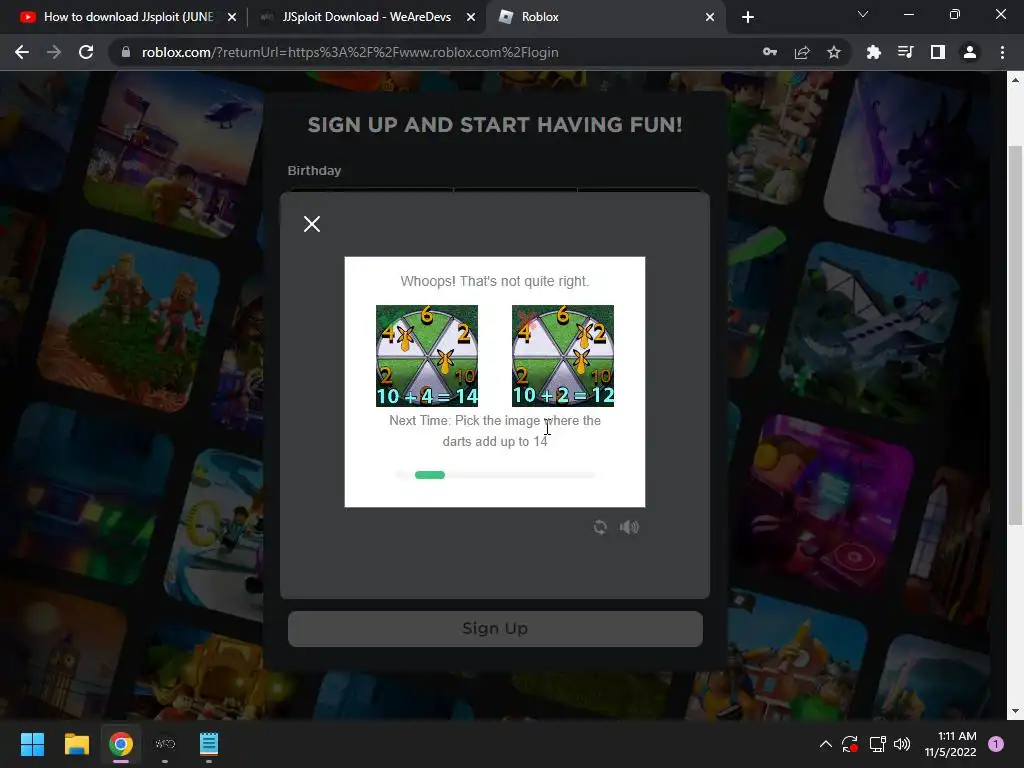Click the Chrome taskbar icon
The width and height of the screenshot is (1024, 768).
[x=121, y=744]
